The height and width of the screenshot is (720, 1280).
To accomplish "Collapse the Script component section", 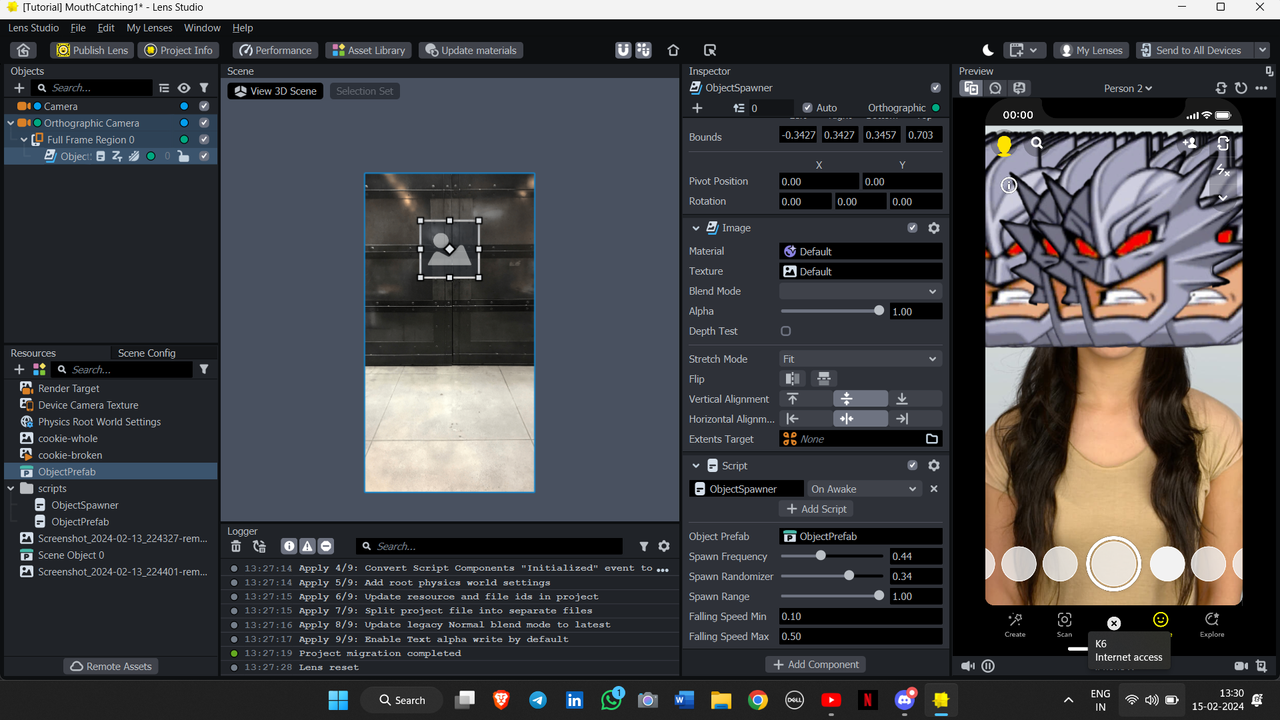I will click(x=696, y=466).
